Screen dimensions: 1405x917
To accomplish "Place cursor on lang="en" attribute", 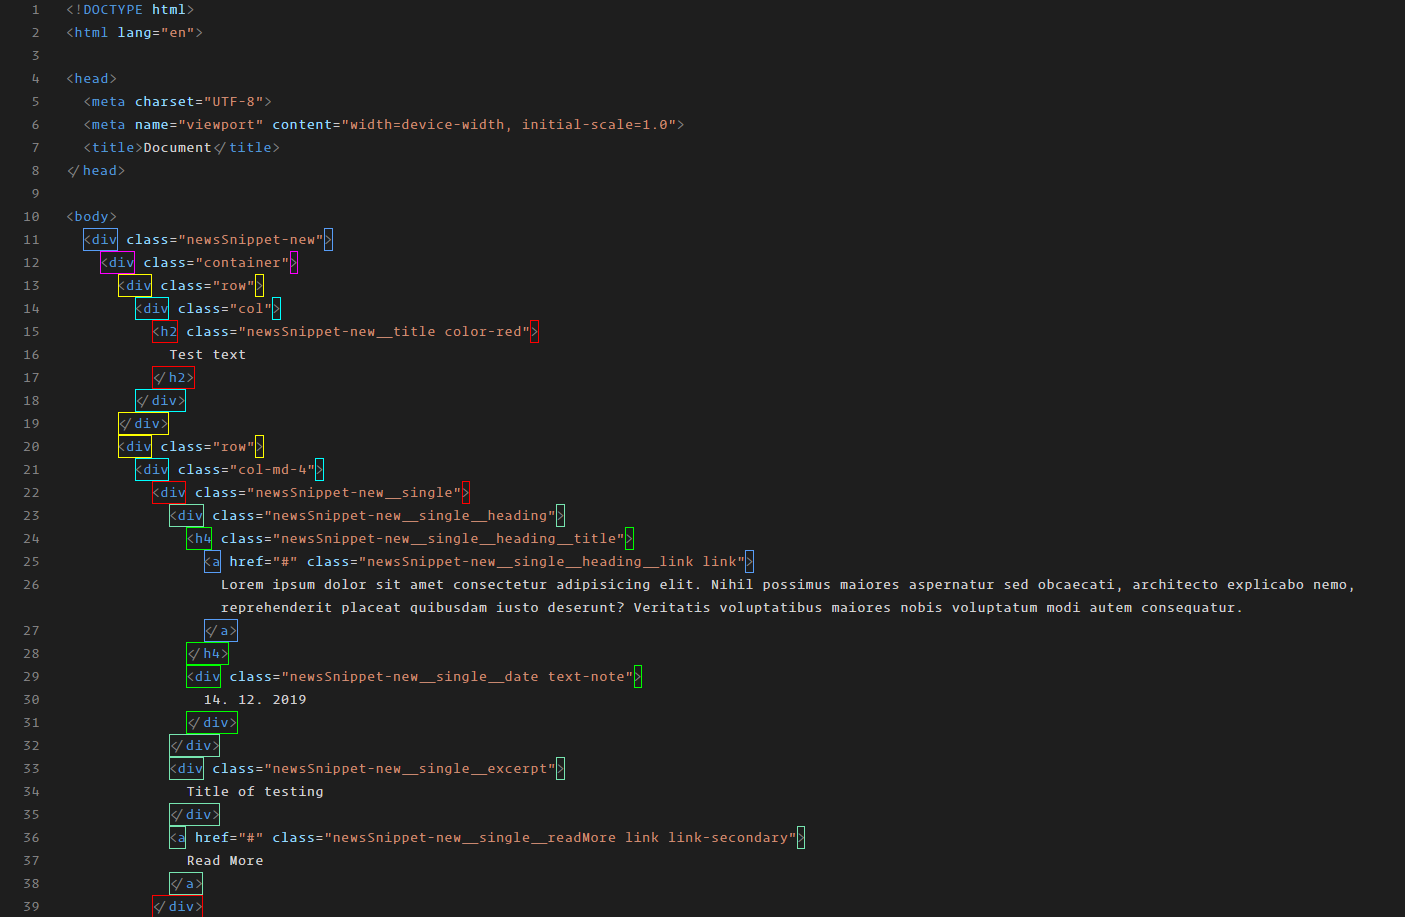I will click(155, 33).
